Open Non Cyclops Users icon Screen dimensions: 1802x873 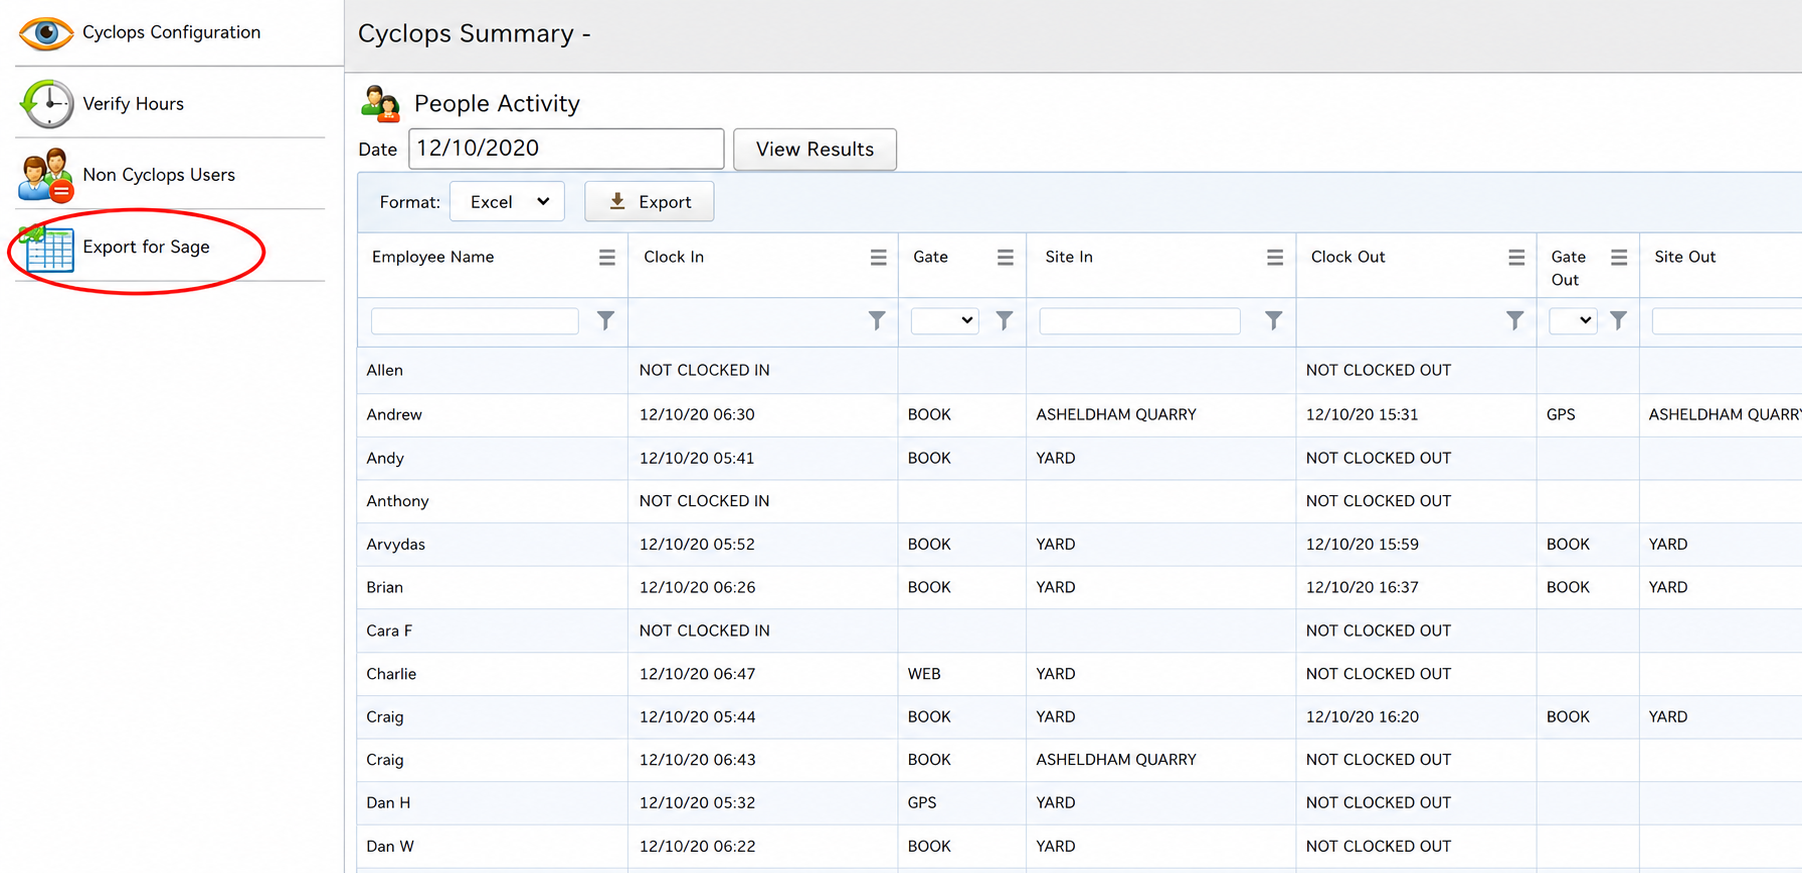pos(46,175)
